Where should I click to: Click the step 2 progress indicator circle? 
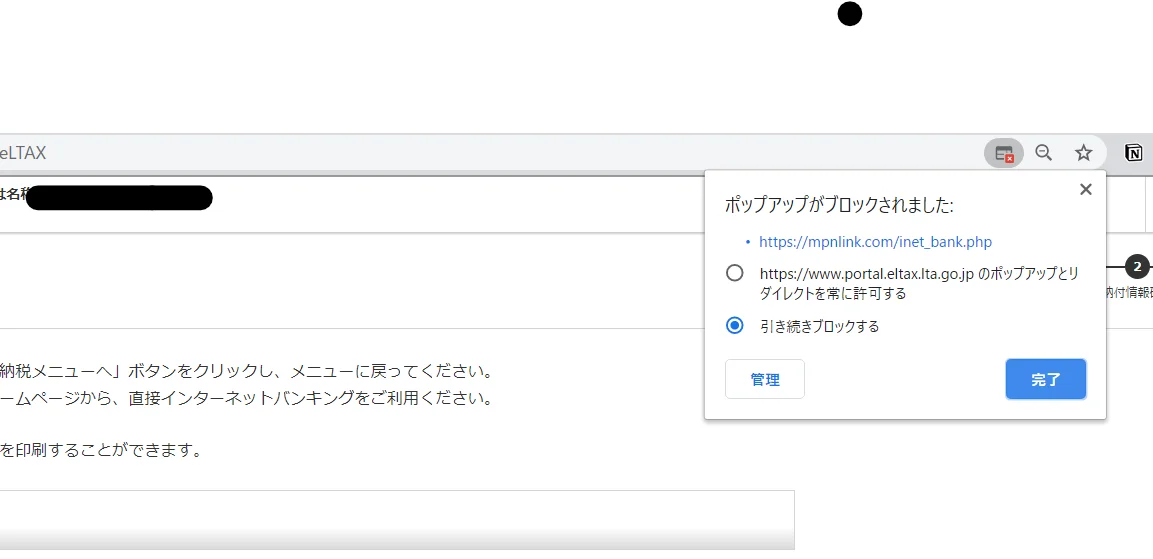[x=1137, y=266]
